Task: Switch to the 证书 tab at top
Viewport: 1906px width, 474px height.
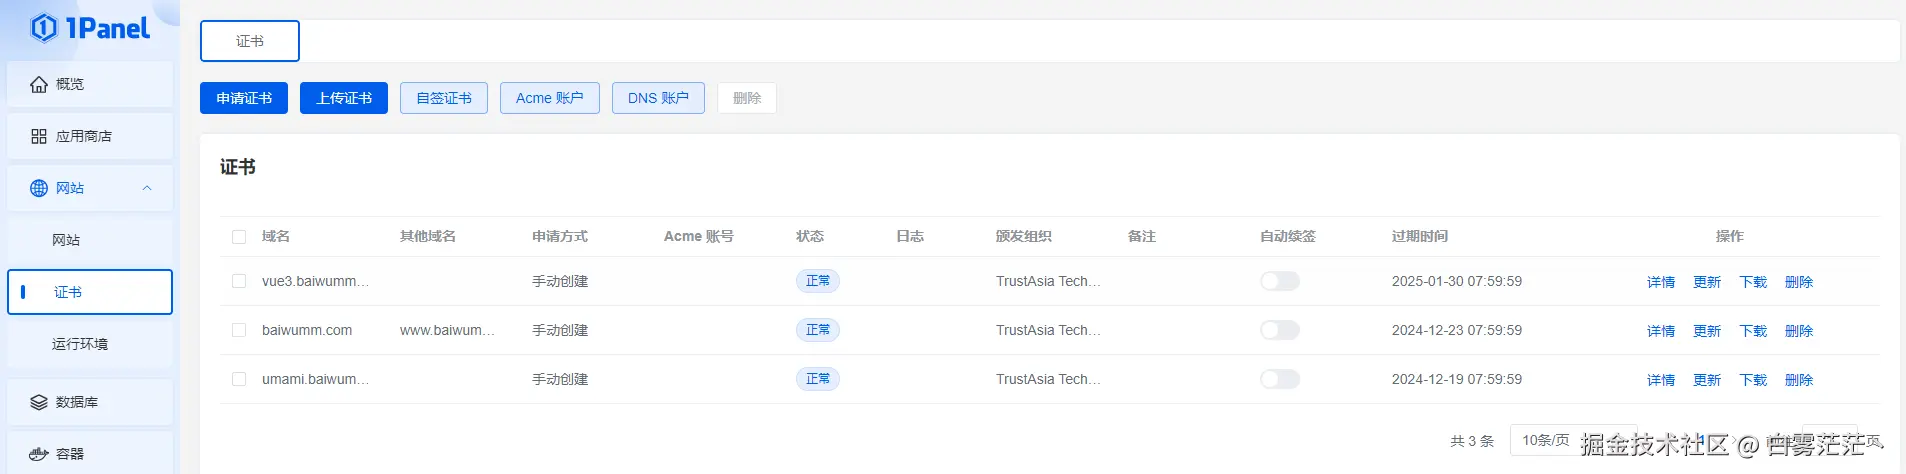Action: pos(250,41)
